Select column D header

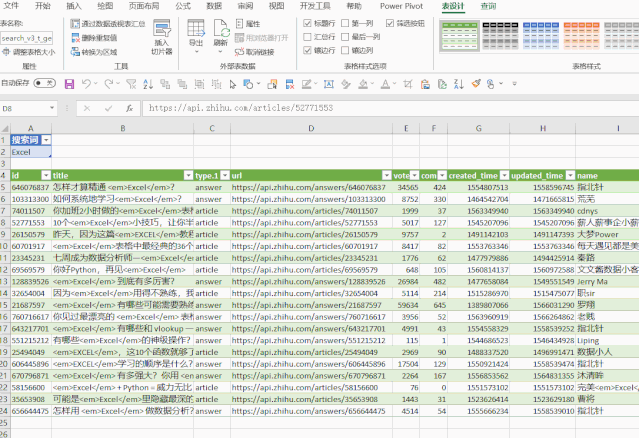[x=311, y=128]
